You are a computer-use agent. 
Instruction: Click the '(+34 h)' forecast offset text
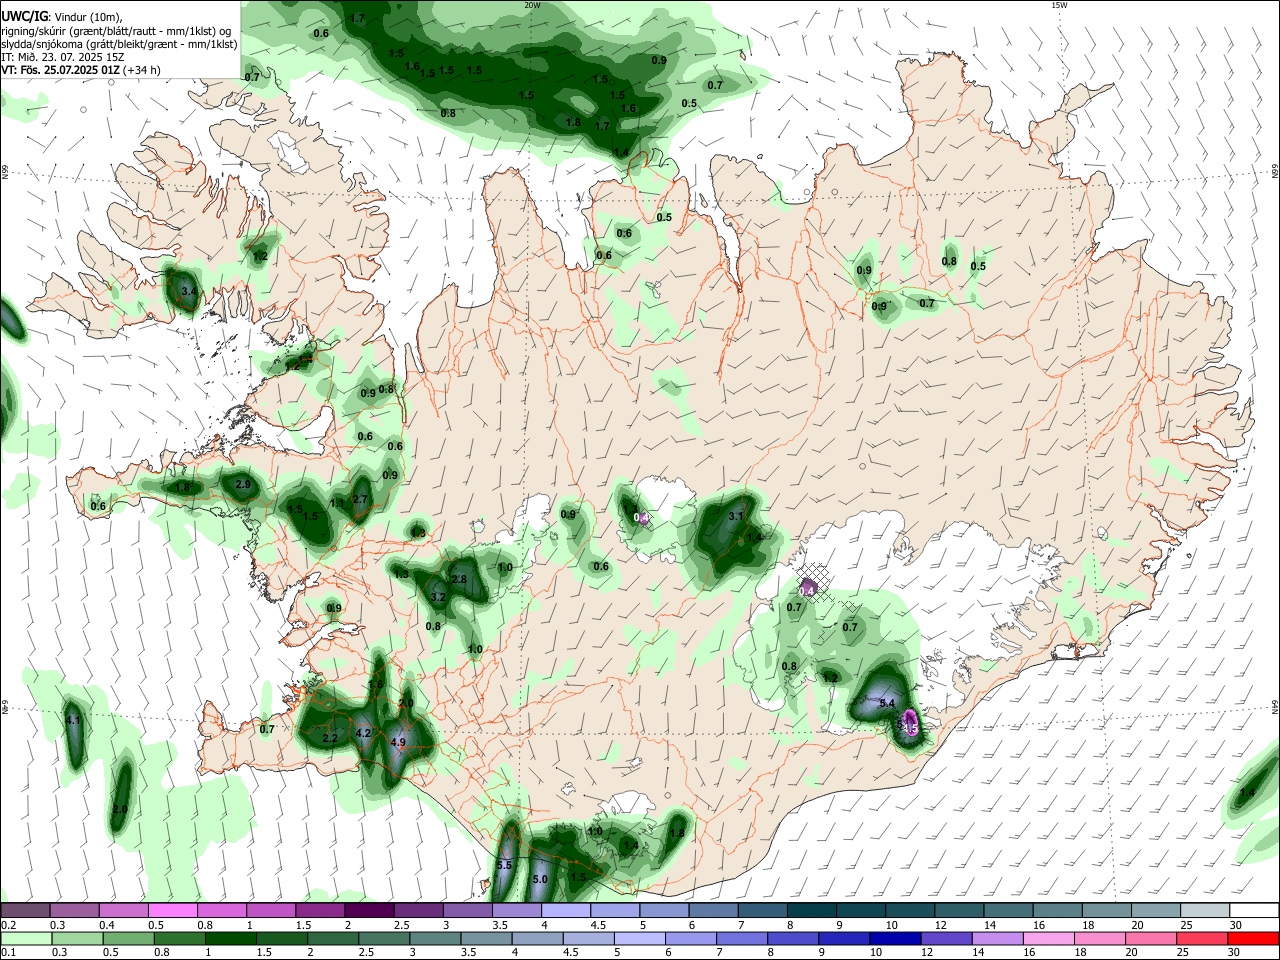click(142, 70)
